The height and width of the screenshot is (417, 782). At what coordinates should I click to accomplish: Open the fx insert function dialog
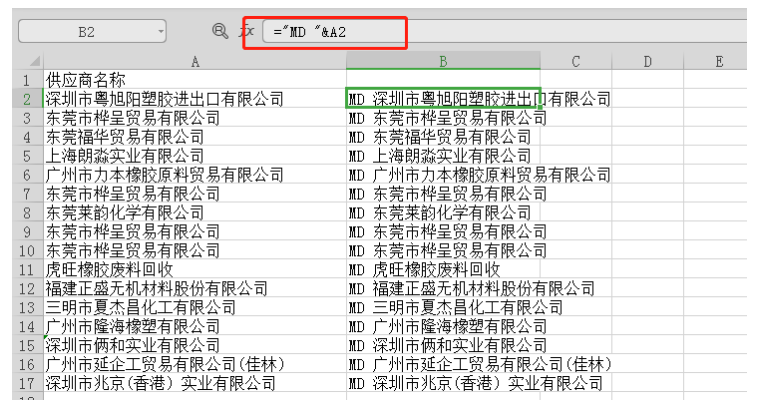(x=247, y=31)
